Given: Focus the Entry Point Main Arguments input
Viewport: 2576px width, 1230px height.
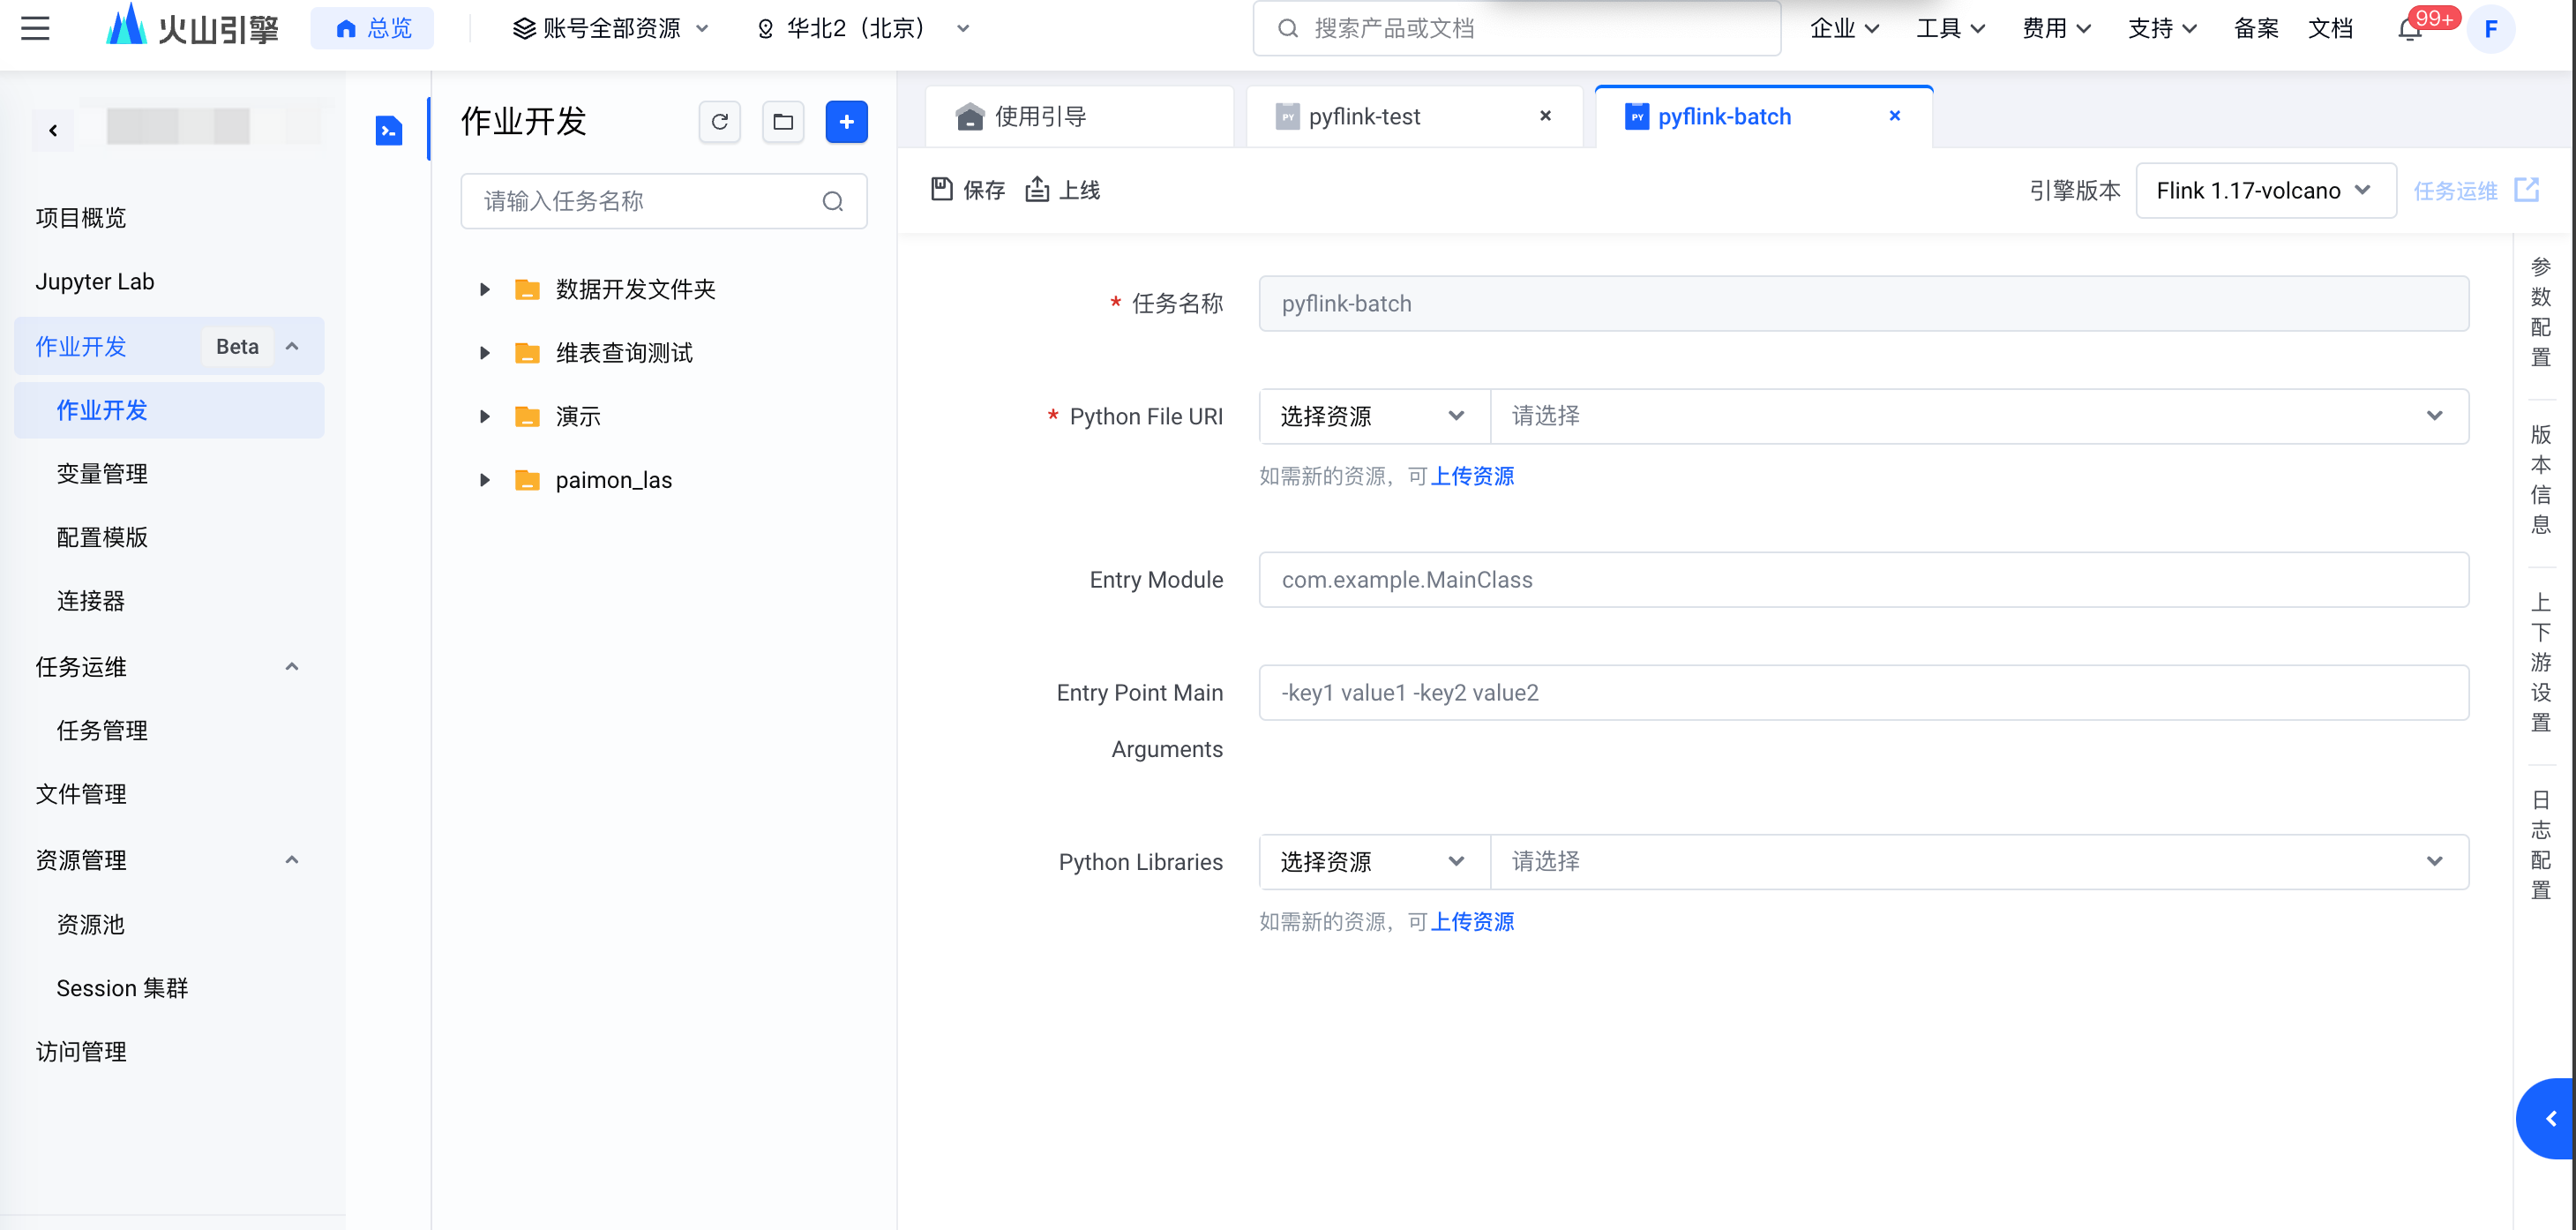Looking at the screenshot, I should click(1864, 693).
